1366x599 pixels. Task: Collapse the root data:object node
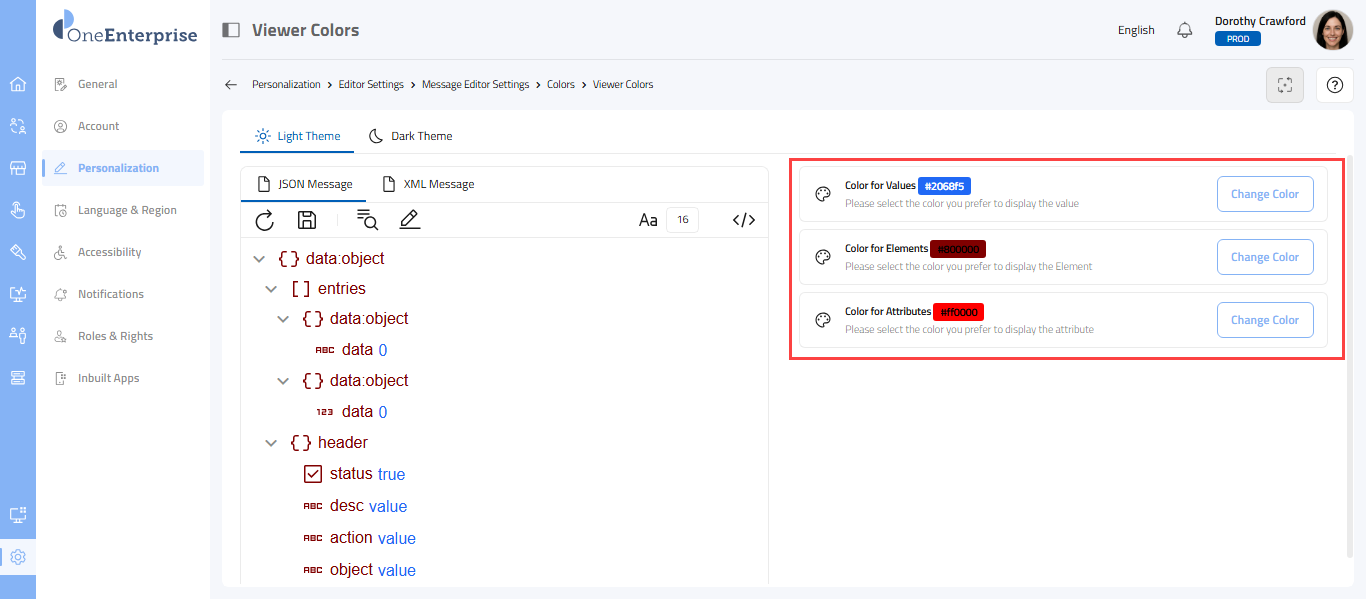click(x=259, y=259)
